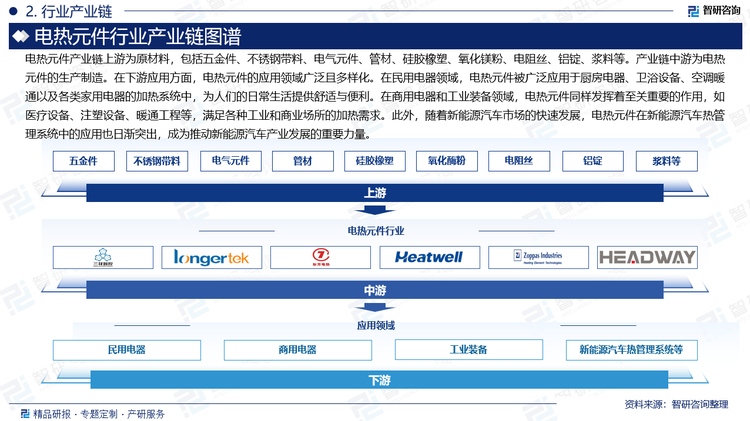This screenshot has width=750, height=421.
Task: Select the 不锈钢带料 box
Action: [157, 161]
